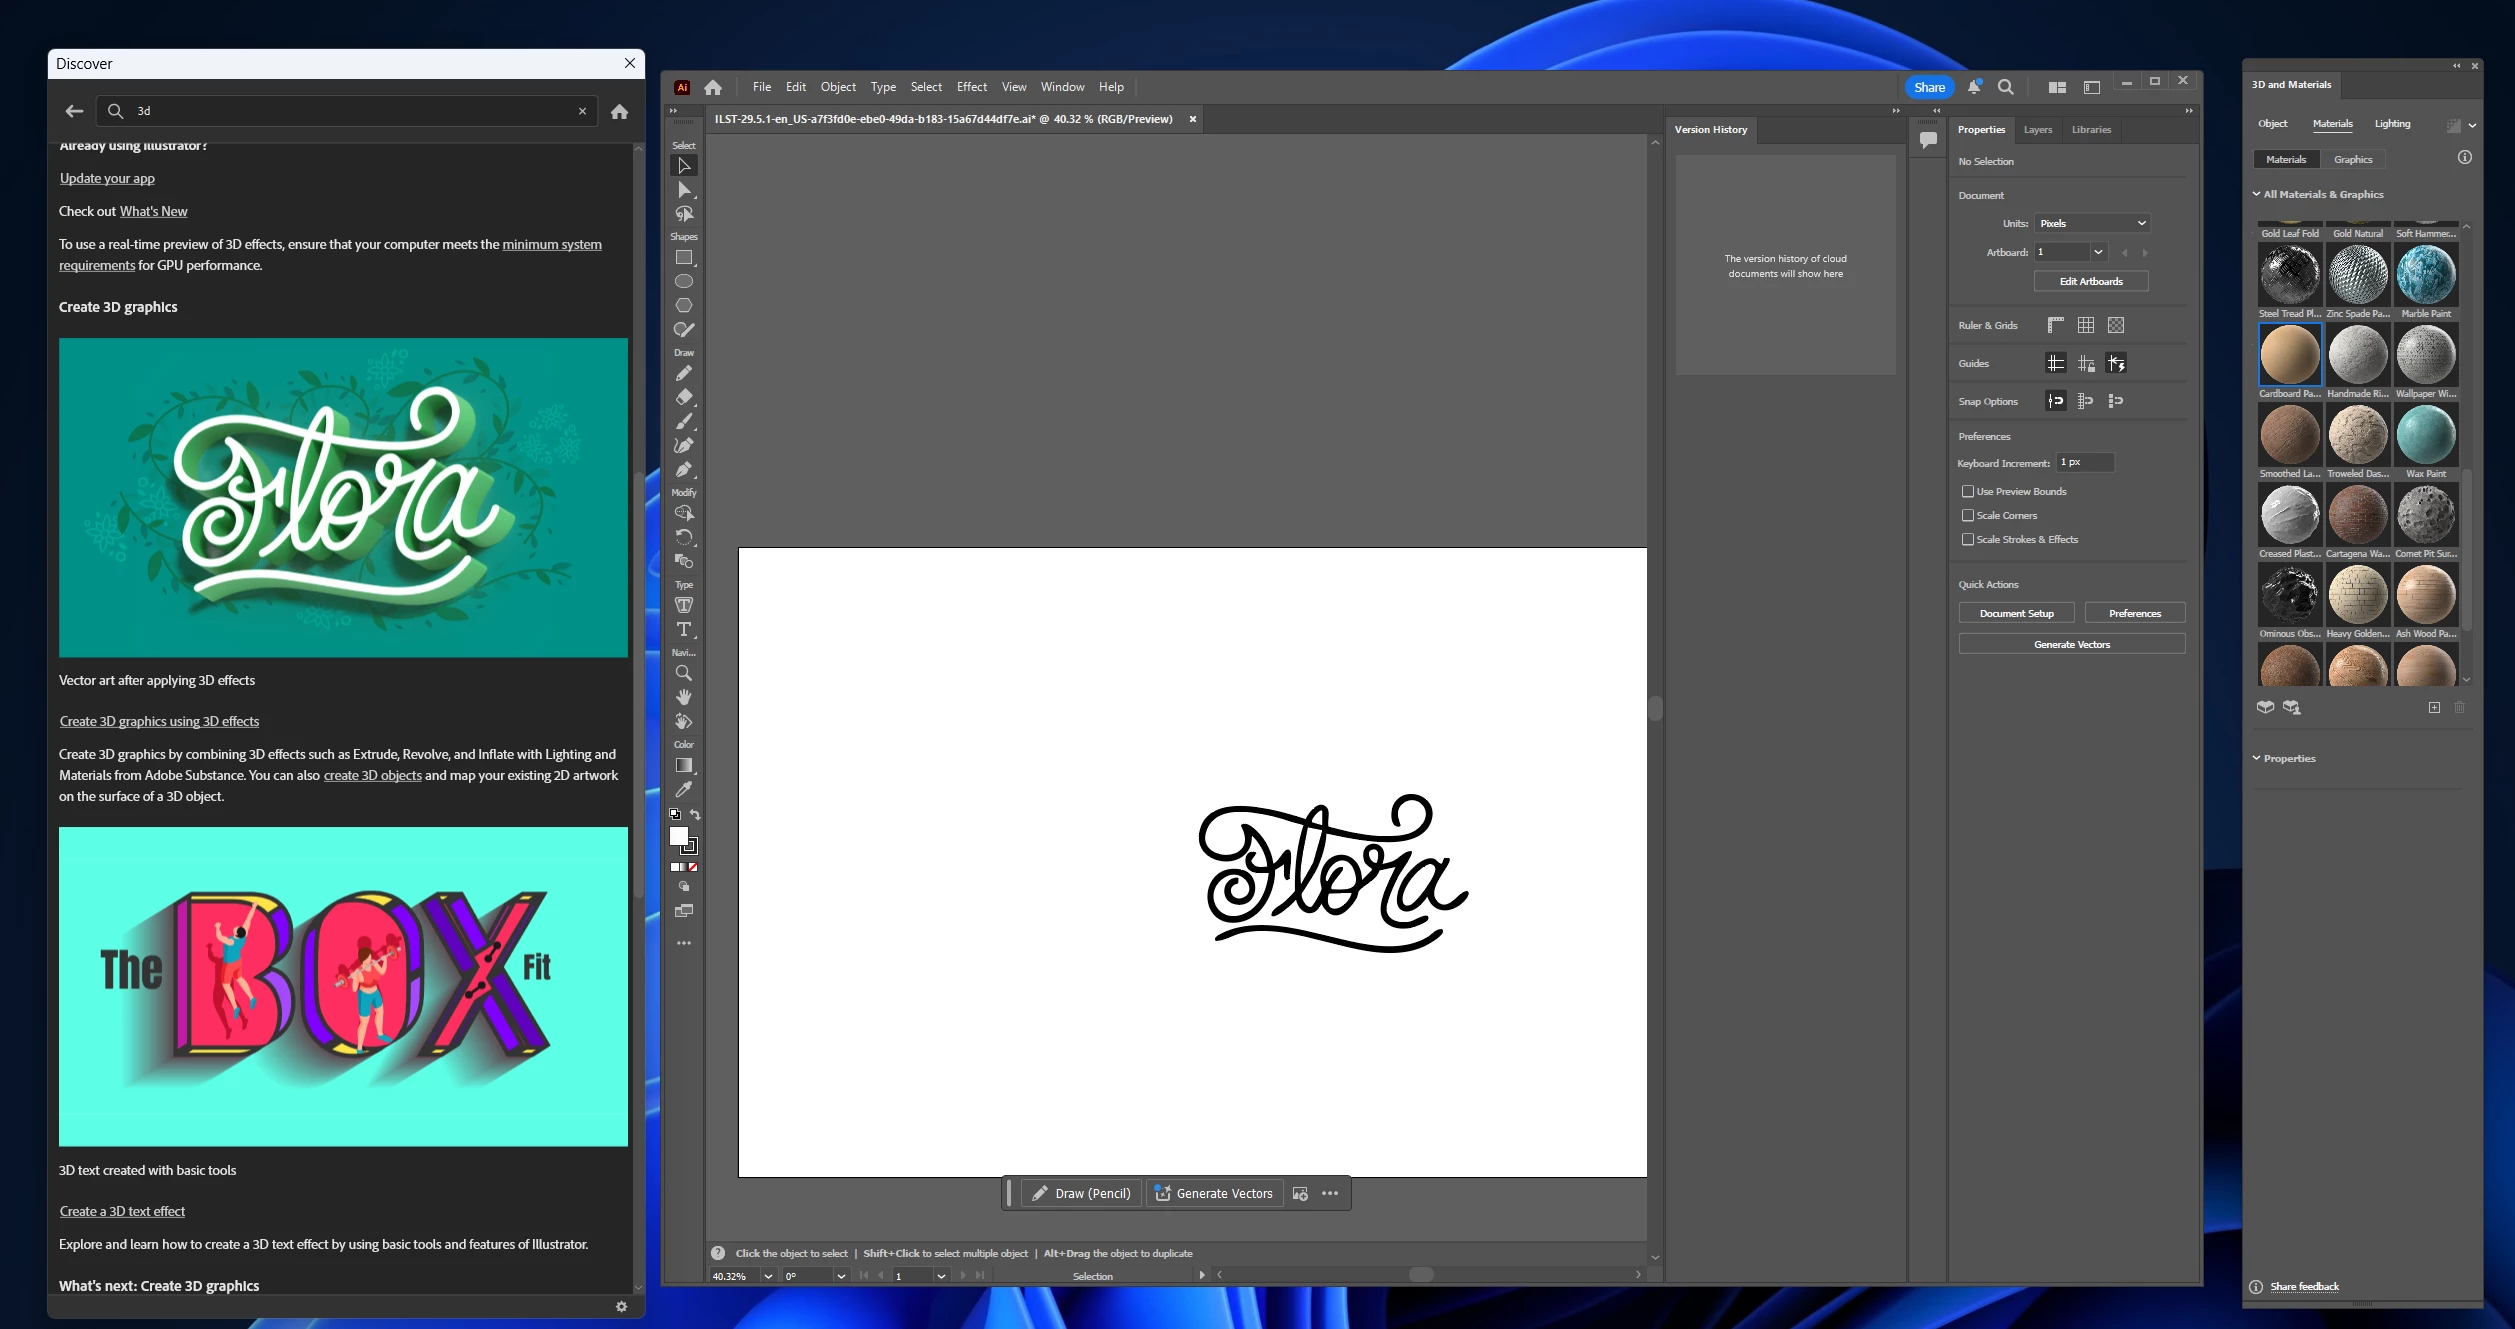Select the Pencil draw tool

click(684, 374)
